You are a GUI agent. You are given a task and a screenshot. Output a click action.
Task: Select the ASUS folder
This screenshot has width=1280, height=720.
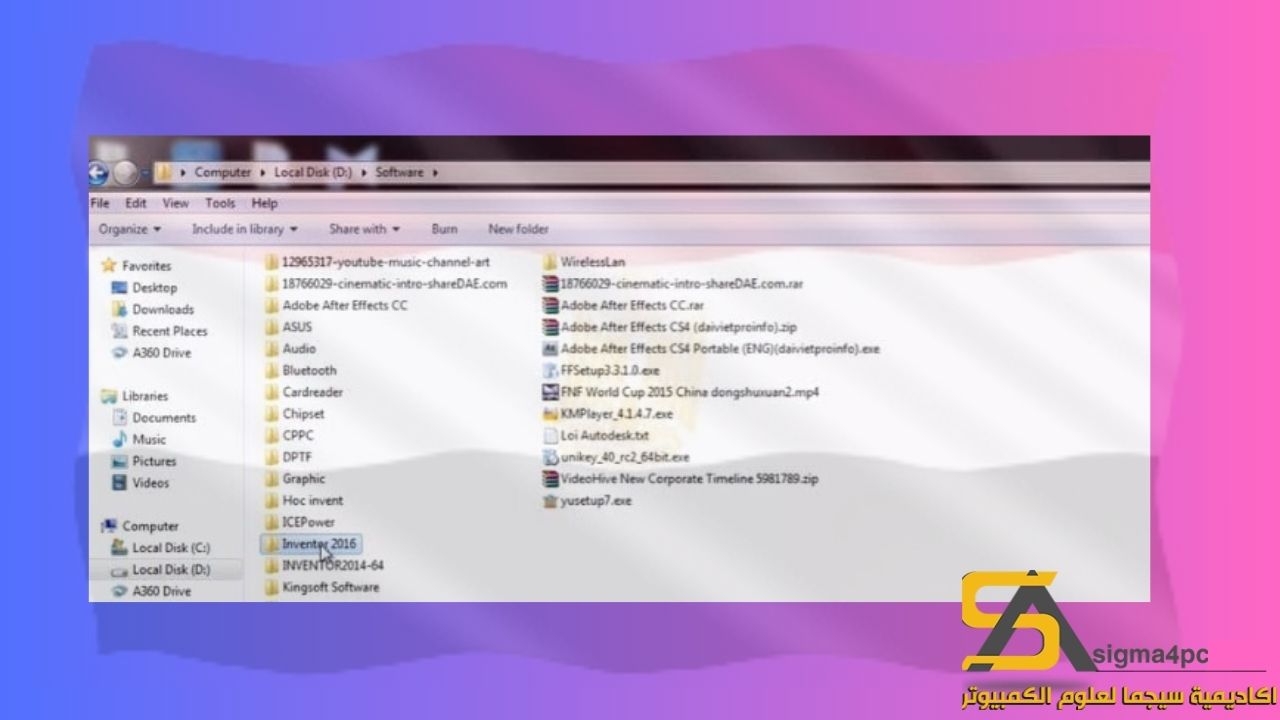pyautogui.click(x=289, y=327)
